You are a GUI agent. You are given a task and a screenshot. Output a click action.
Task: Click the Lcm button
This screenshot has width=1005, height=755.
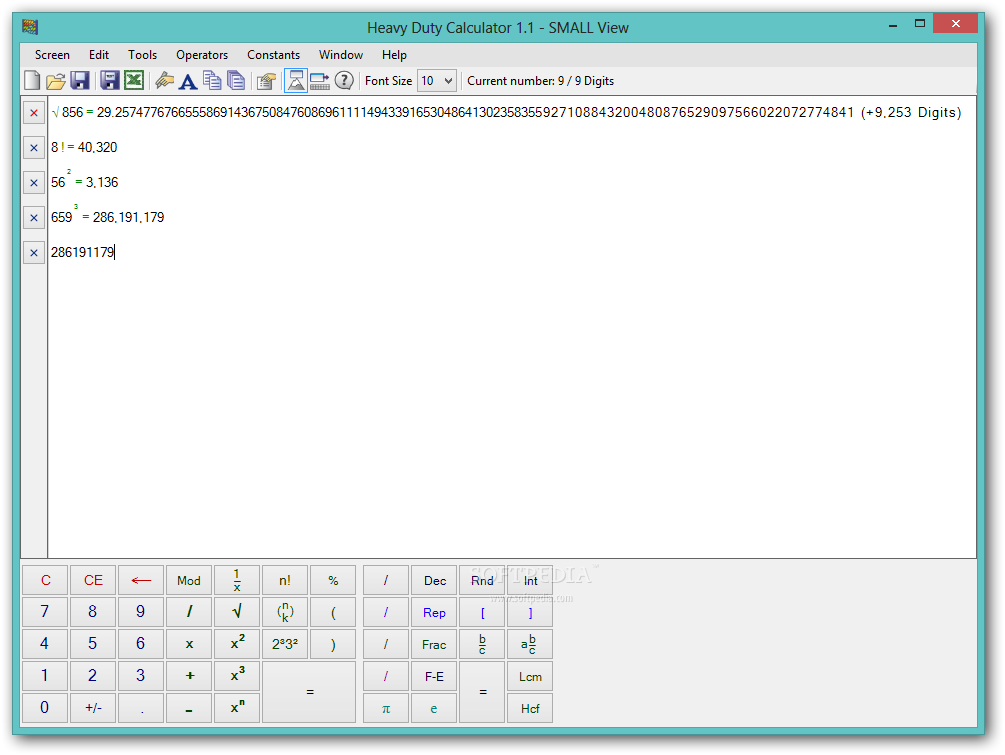(529, 676)
